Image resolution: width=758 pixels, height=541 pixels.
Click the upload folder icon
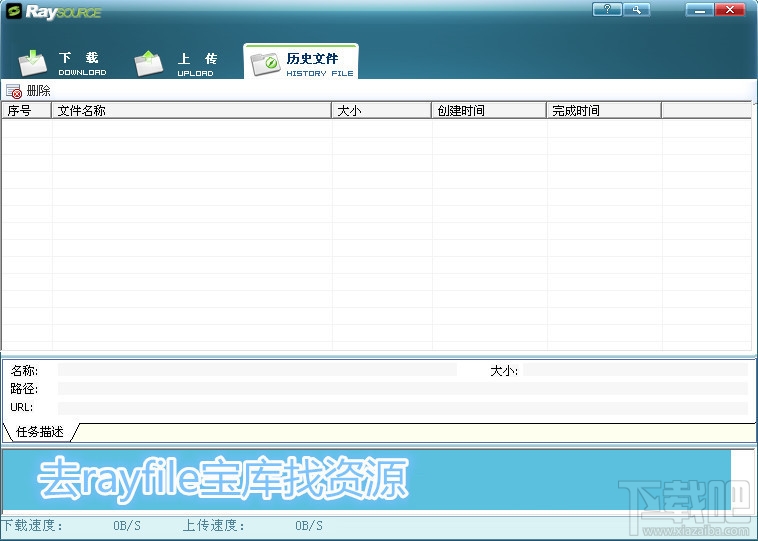pos(148,63)
